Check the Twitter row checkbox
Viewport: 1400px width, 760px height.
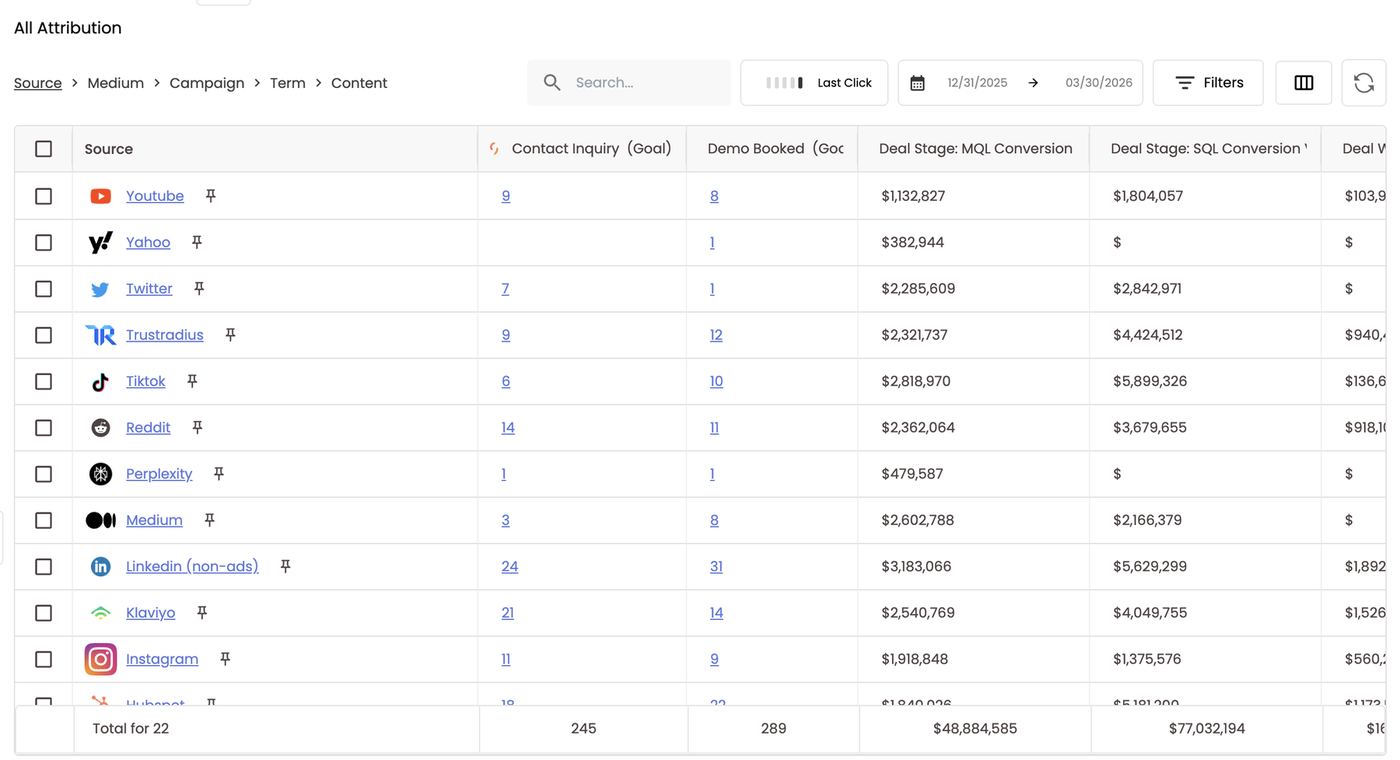point(43,289)
